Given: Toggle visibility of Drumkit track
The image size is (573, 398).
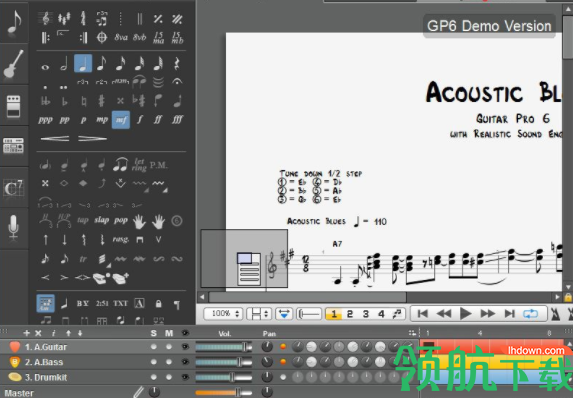Looking at the screenshot, I should 185,377.
